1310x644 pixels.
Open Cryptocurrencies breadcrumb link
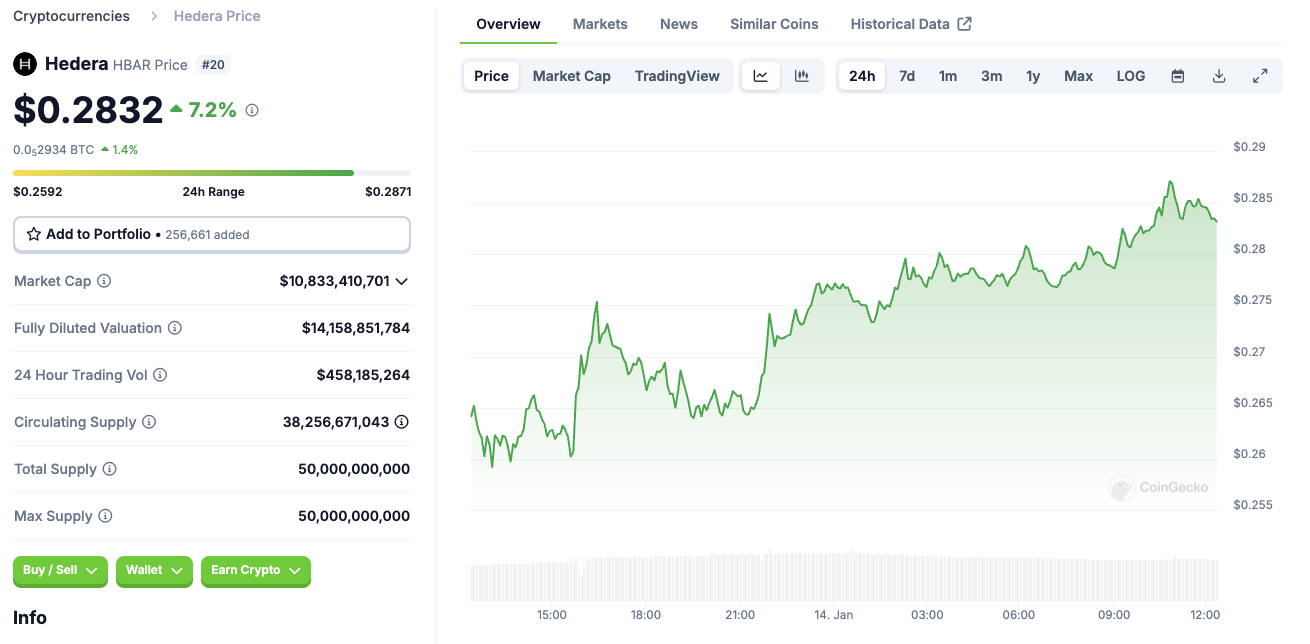pos(71,16)
